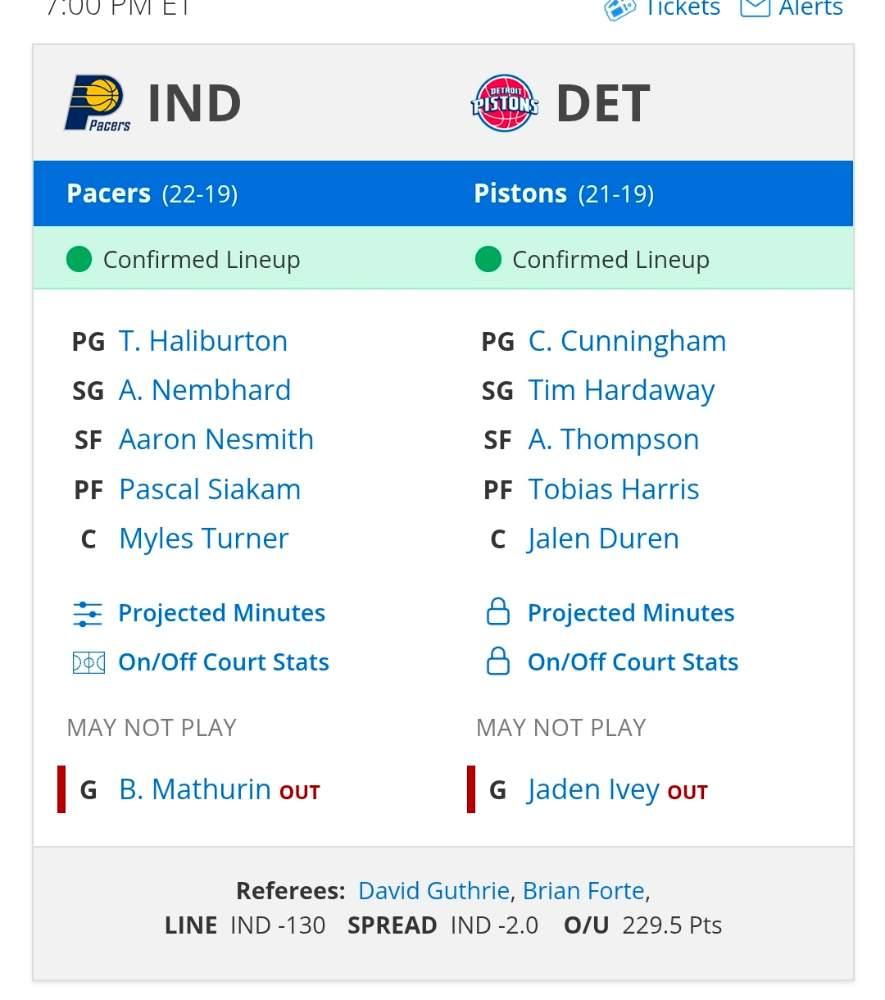The image size is (885, 1000).
Task: Click the Tickets icon at the top
Action: pos(620,9)
